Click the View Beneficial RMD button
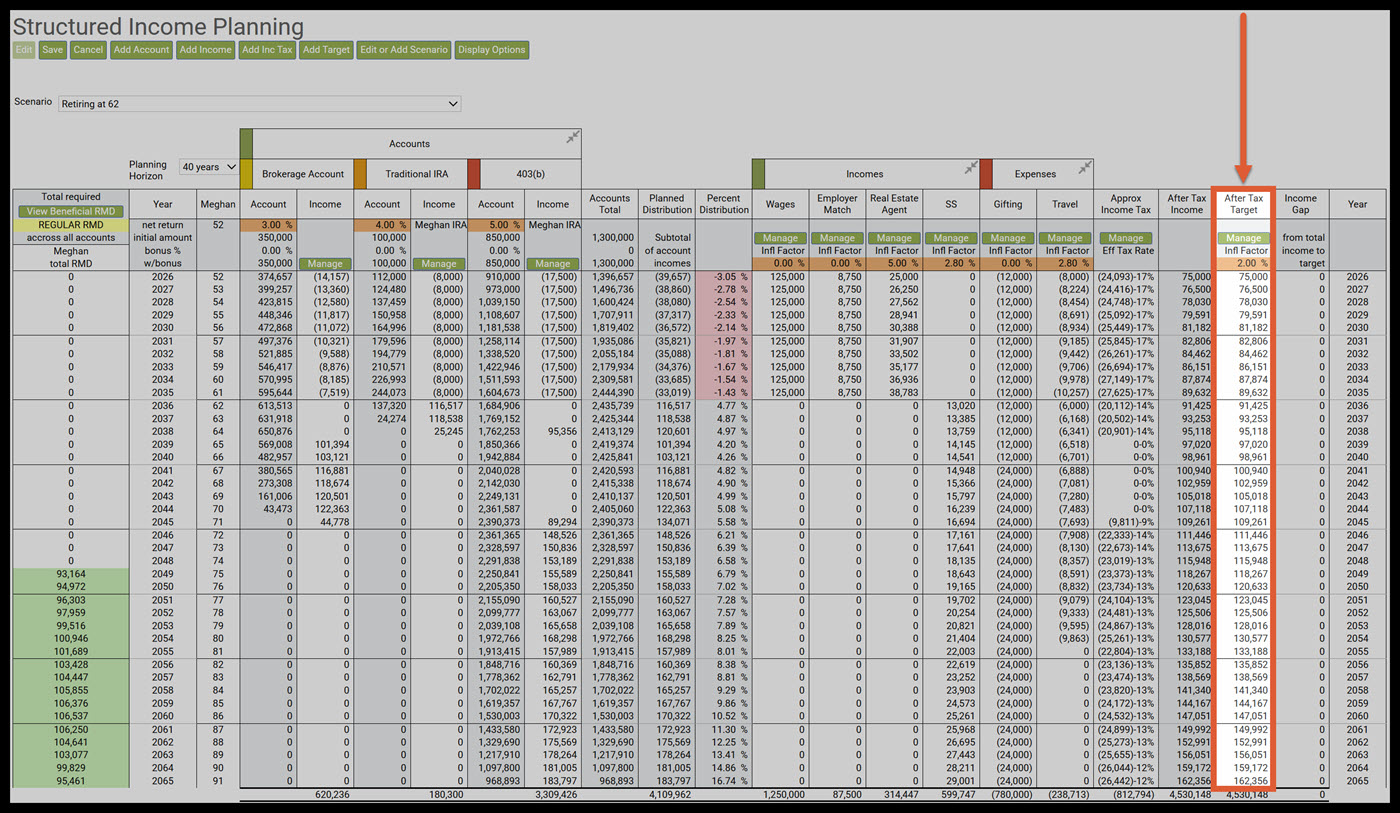This screenshot has width=1400, height=813. (71, 211)
